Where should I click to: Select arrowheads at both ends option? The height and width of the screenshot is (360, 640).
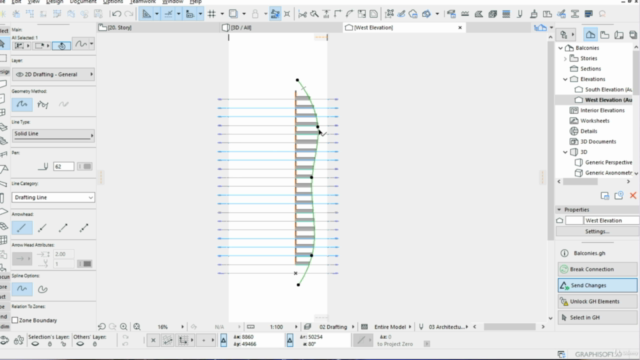click(x=84, y=228)
